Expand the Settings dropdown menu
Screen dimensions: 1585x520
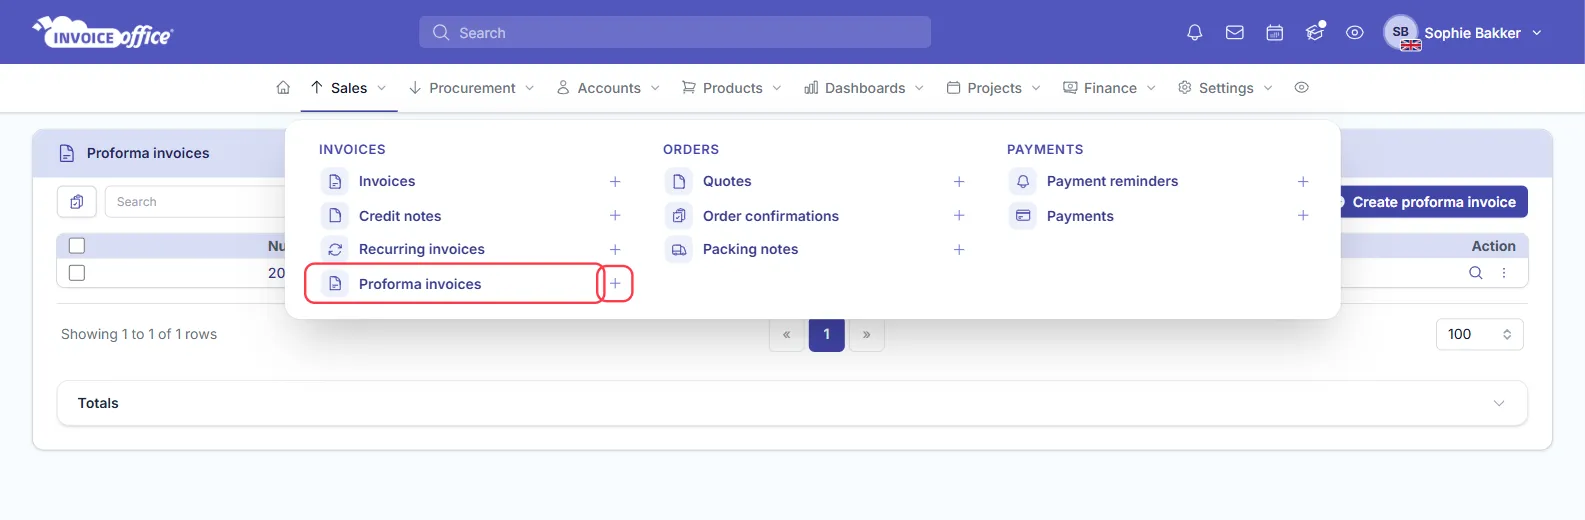pyautogui.click(x=1225, y=88)
